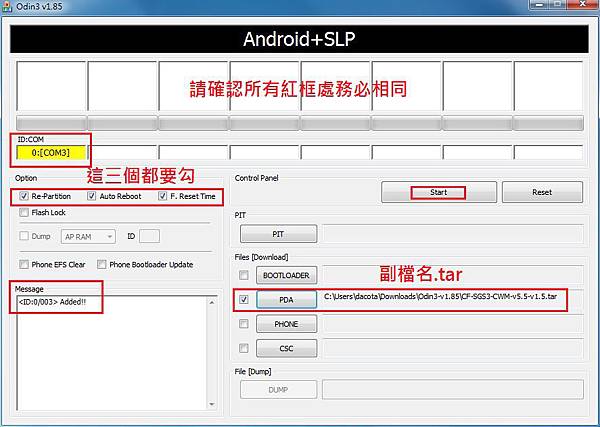Check the Phone EFS Clear option
600x427 pixels.
24,264
